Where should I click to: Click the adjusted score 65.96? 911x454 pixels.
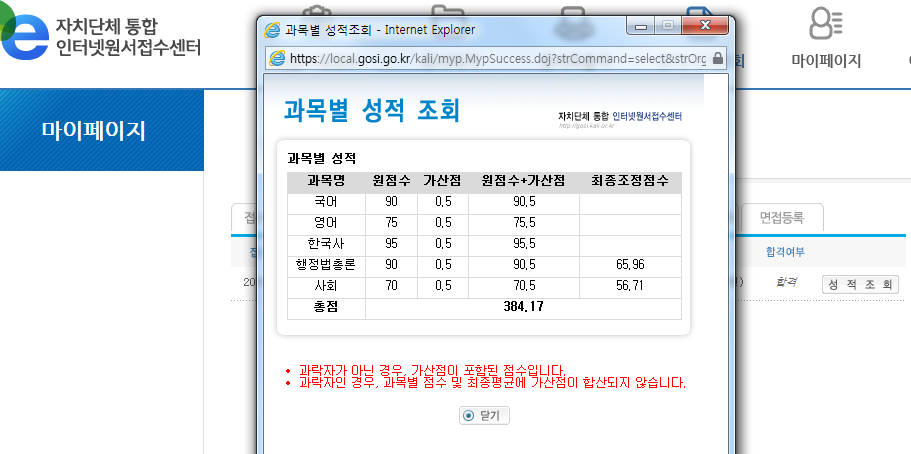pos(630,264)
